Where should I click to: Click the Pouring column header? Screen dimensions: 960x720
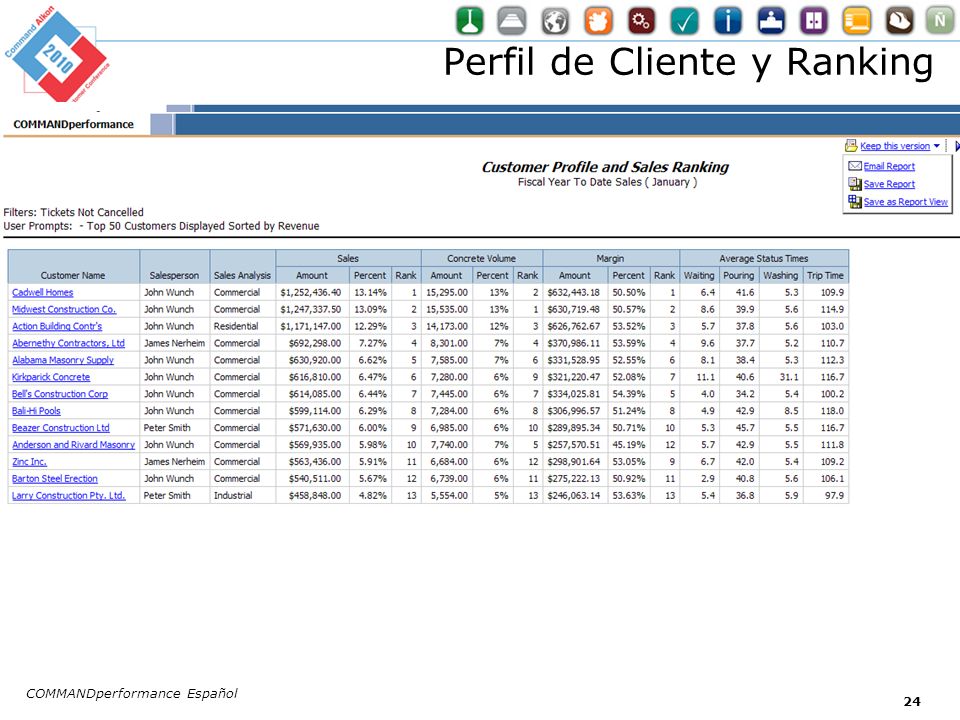pyautogui.click(x=738, y=276)
